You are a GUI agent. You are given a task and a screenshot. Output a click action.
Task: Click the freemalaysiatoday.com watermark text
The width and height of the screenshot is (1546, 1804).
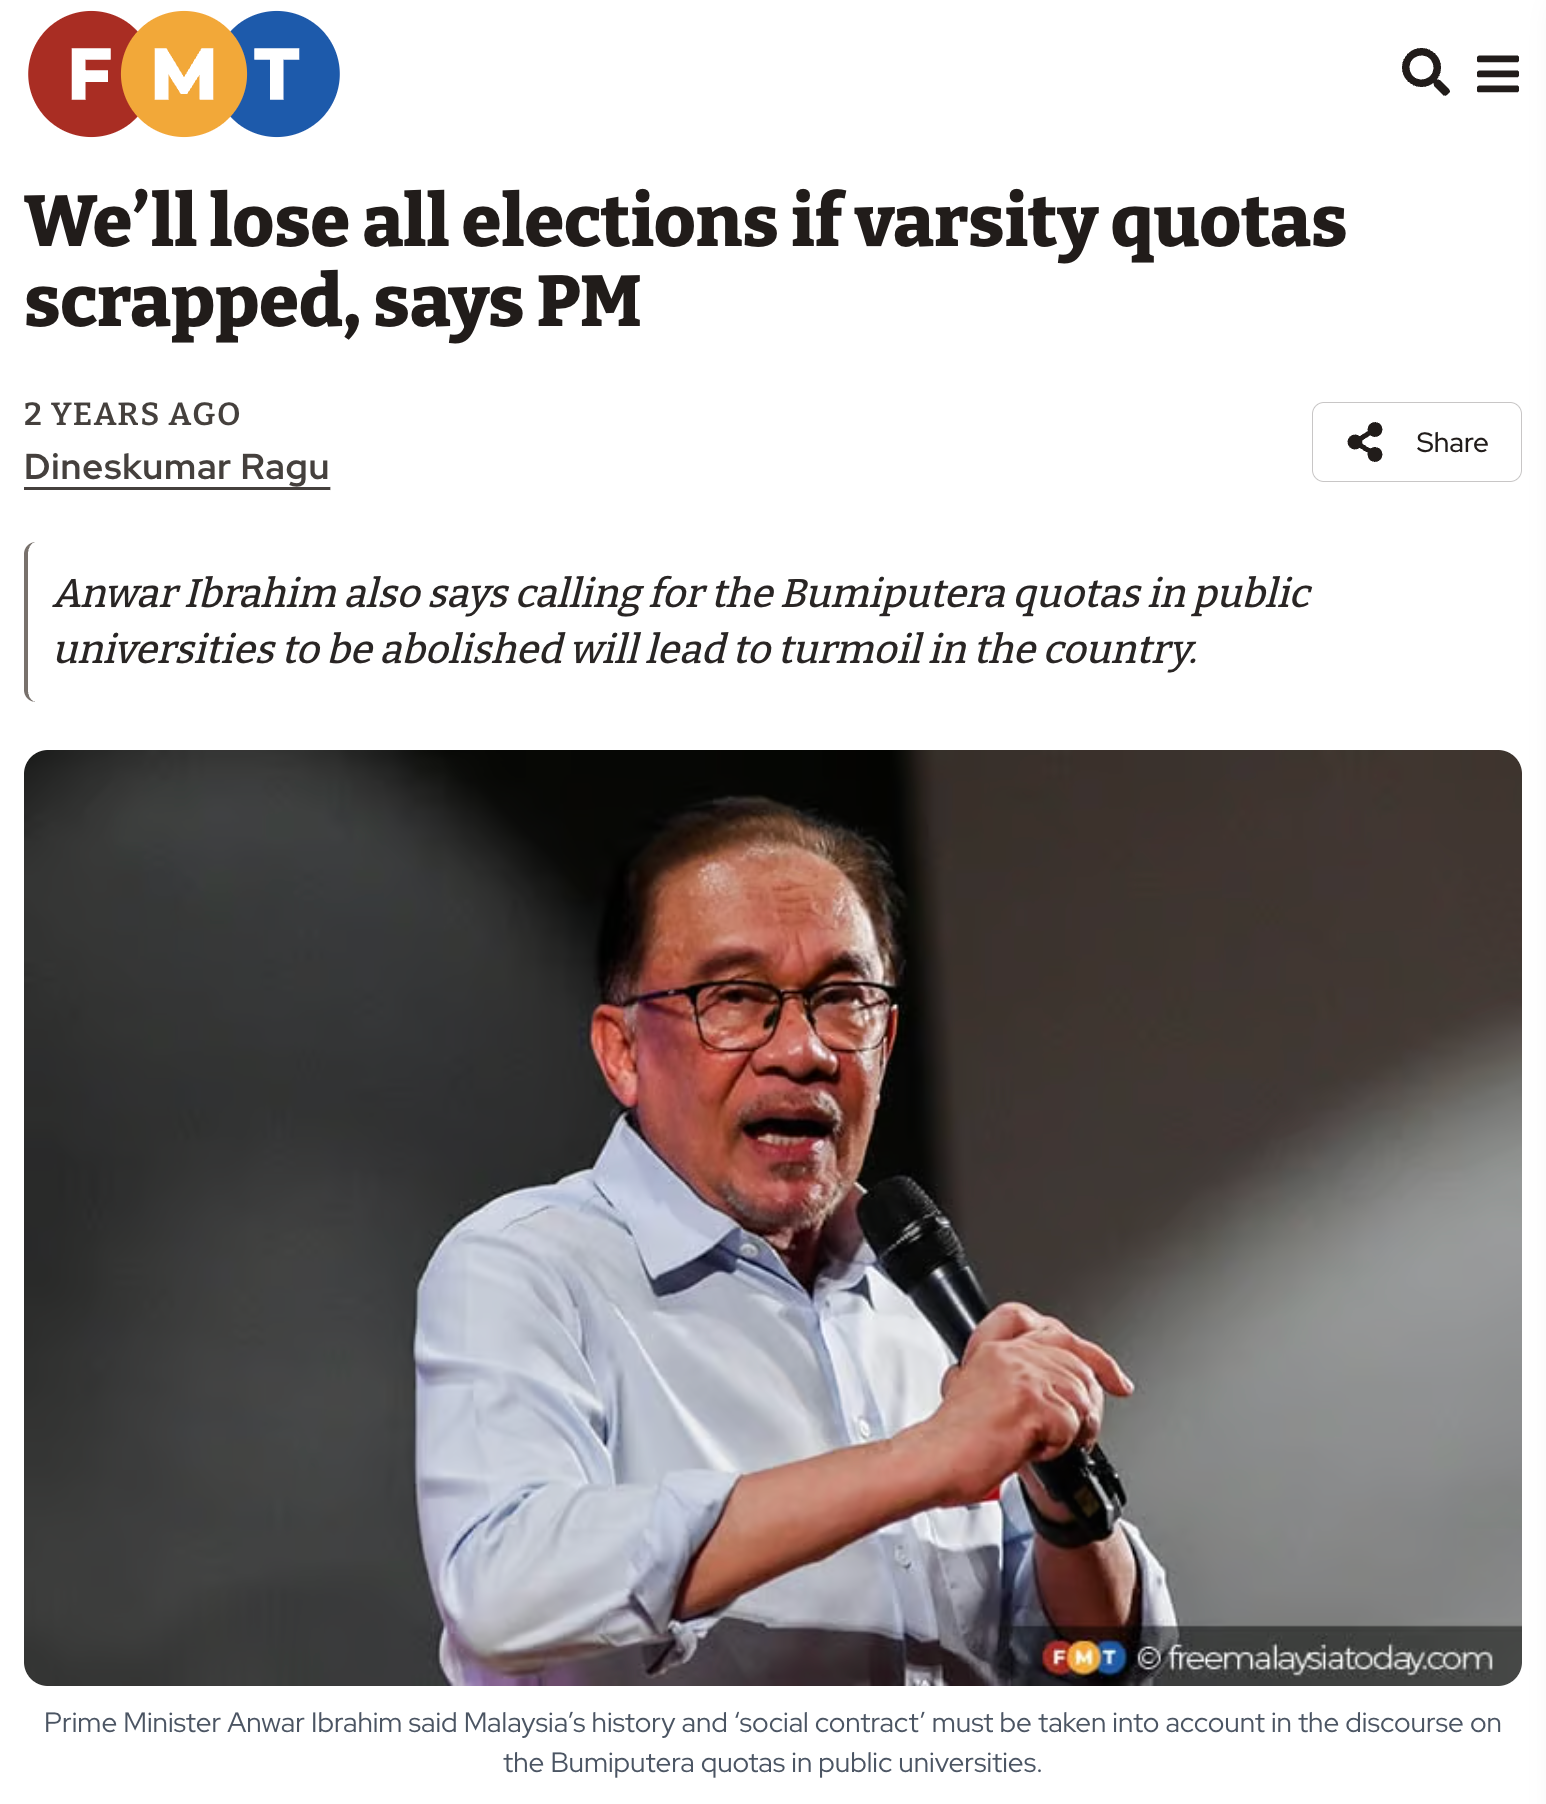pos(1330,1658)
